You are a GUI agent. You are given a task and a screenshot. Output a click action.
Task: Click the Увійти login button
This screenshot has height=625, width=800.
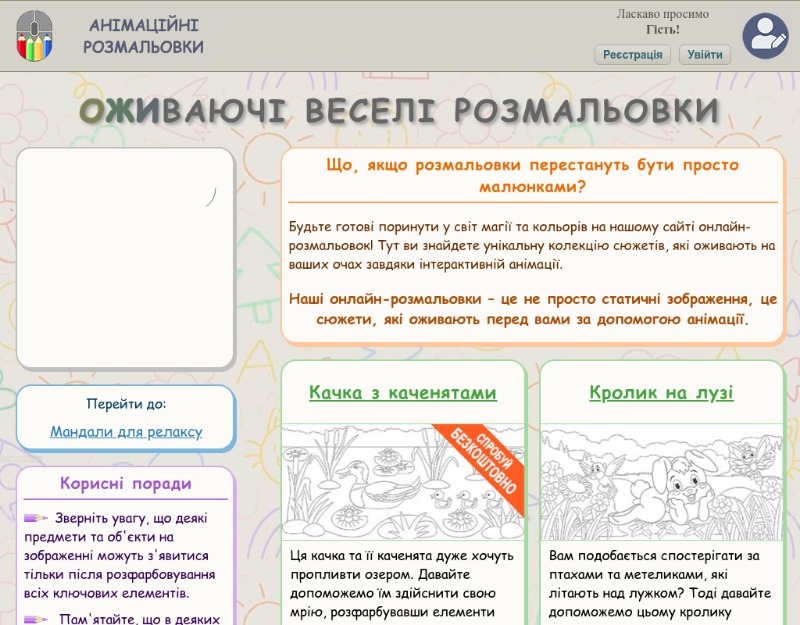705,55
